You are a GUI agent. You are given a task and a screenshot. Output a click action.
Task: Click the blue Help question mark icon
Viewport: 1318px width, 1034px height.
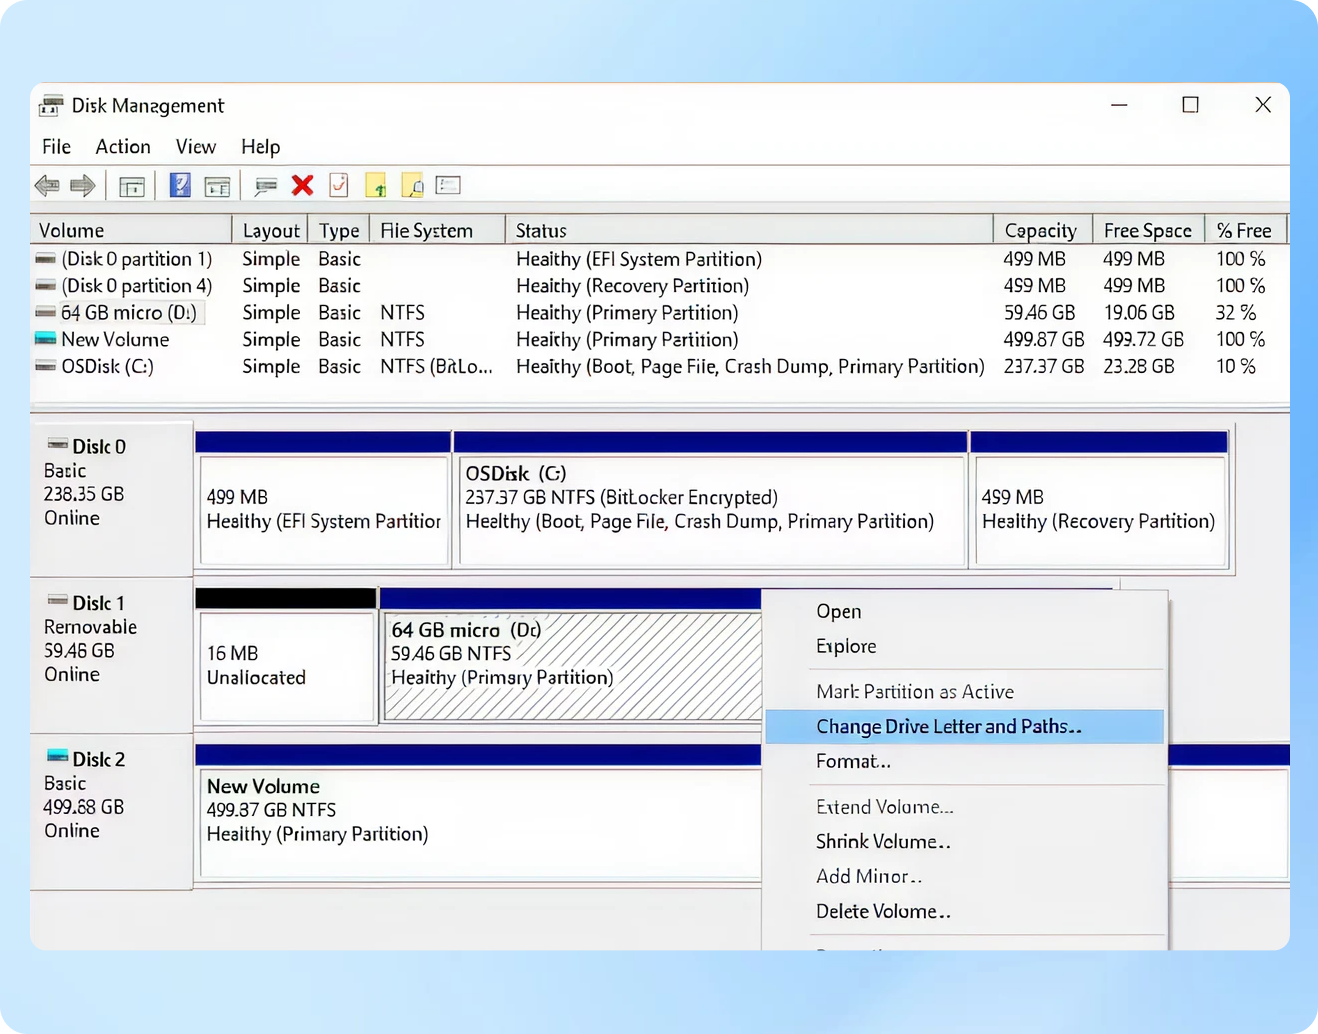pyautogui.click(x=180, y=185)
